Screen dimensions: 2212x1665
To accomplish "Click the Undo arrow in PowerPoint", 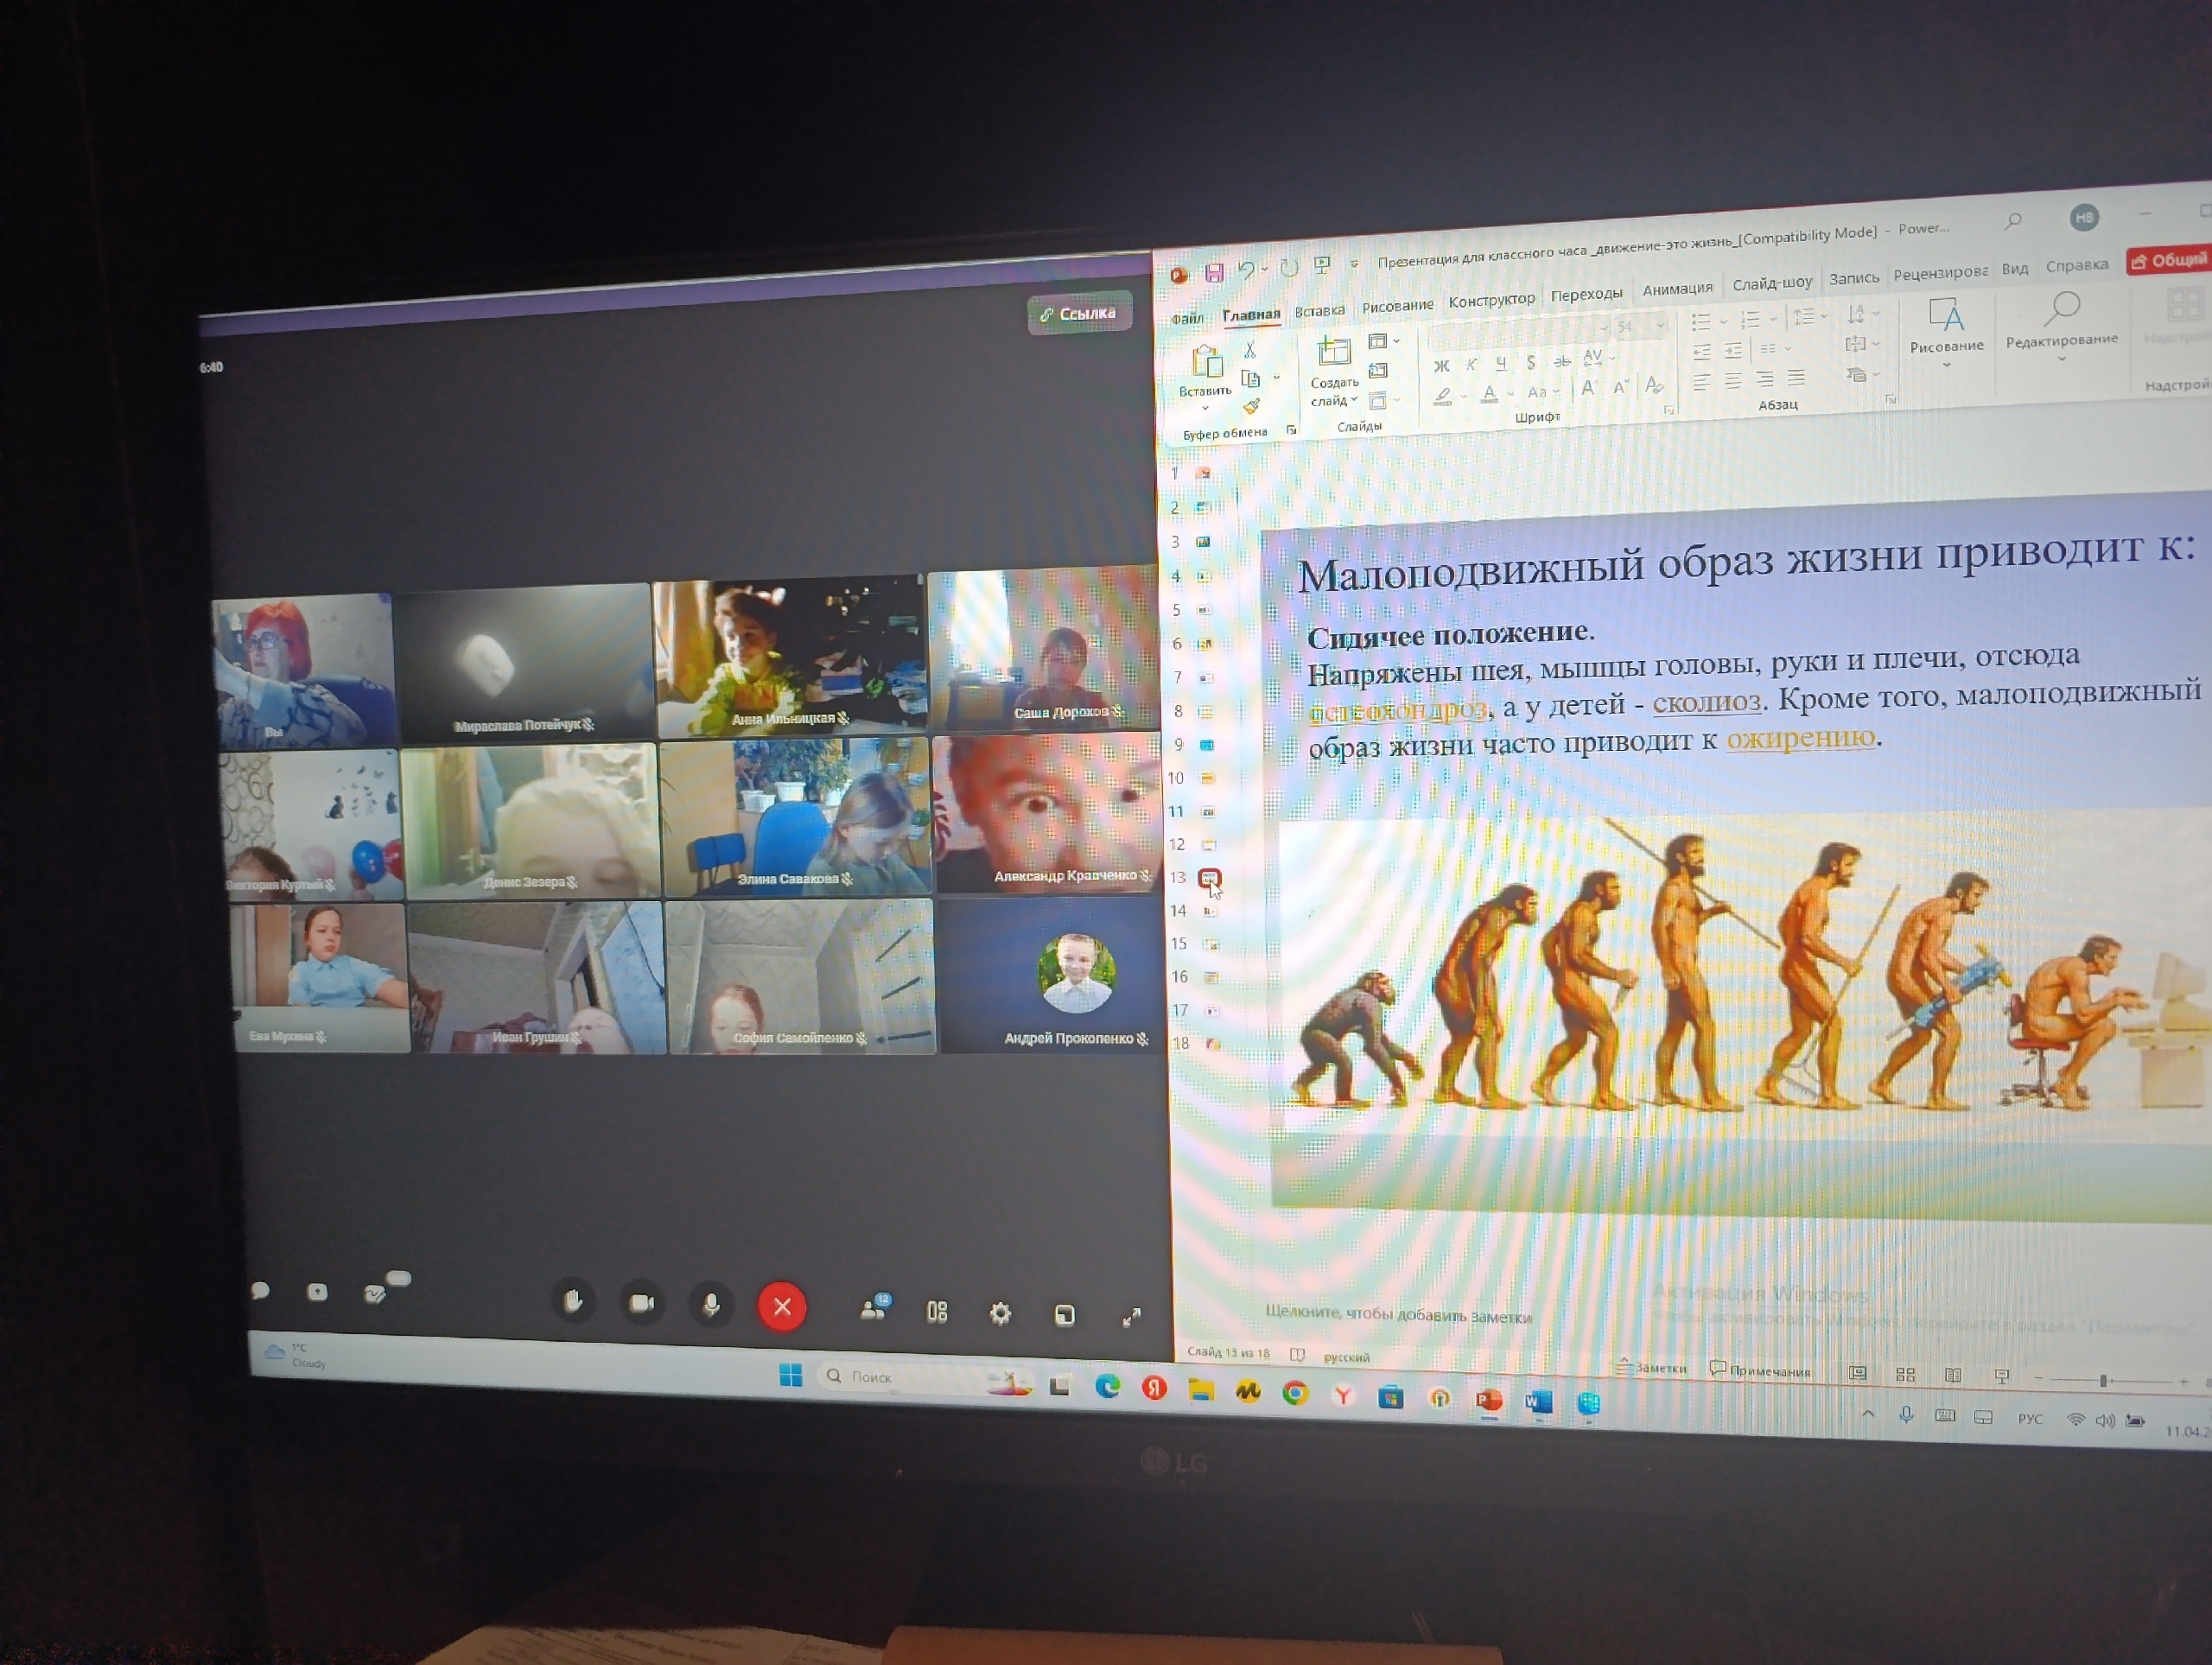I will click(x=1246, y=271).
